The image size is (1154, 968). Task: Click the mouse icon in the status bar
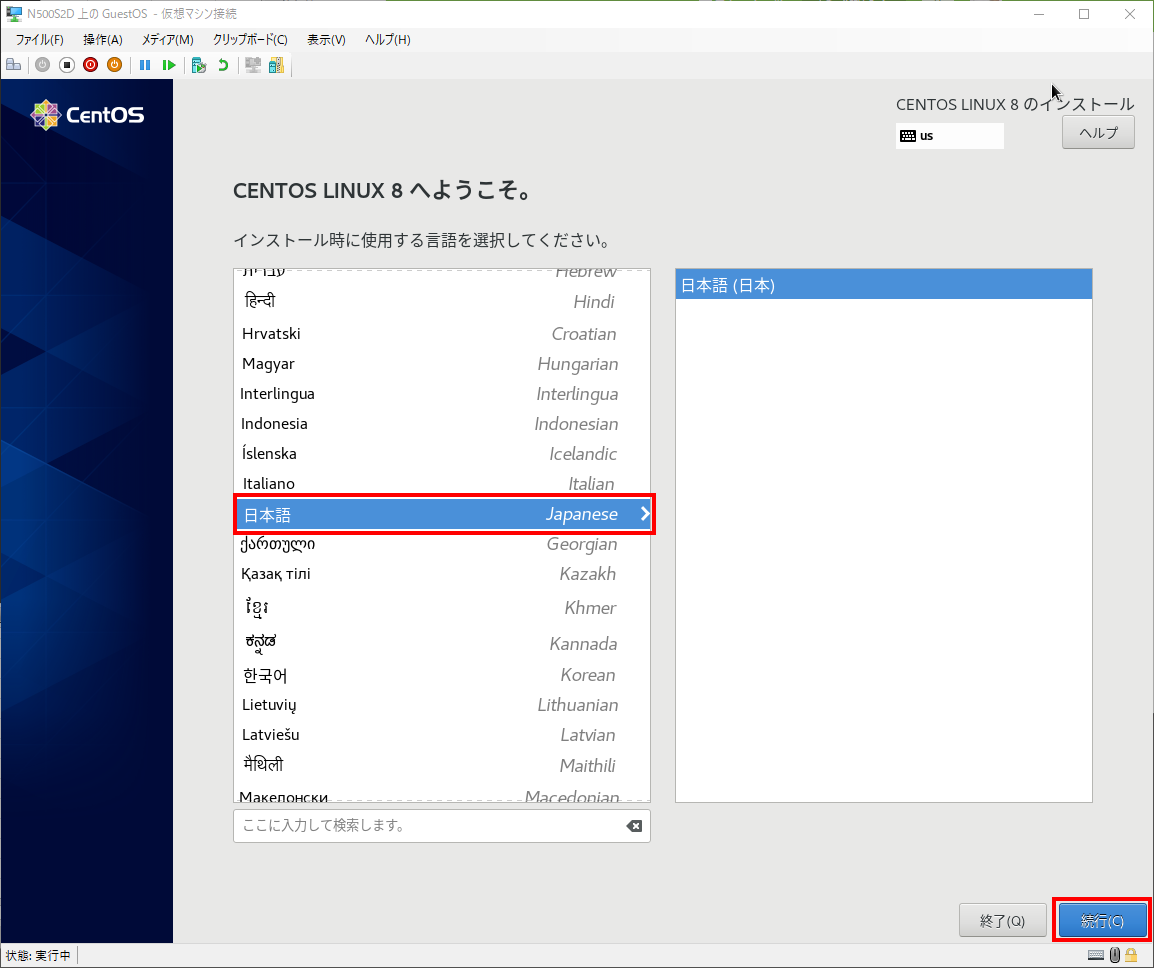click(x=1114, y=956)
